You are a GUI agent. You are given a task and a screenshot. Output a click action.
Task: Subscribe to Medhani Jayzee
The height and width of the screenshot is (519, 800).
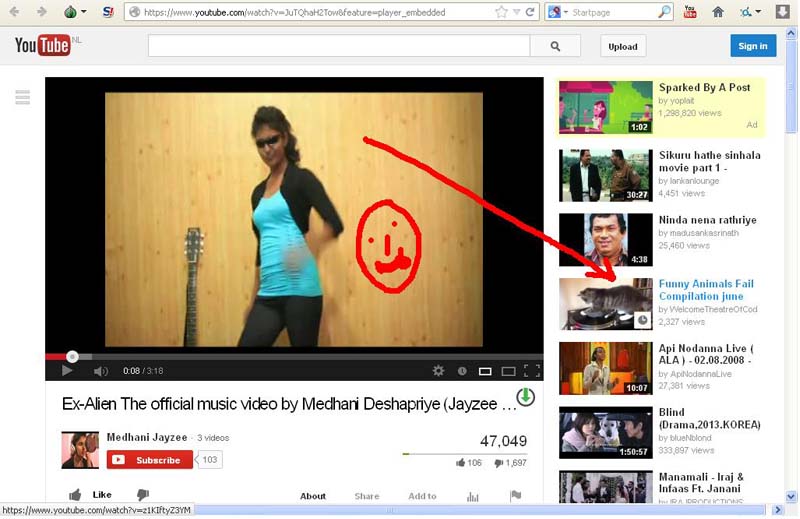click(x=149, y=460)
